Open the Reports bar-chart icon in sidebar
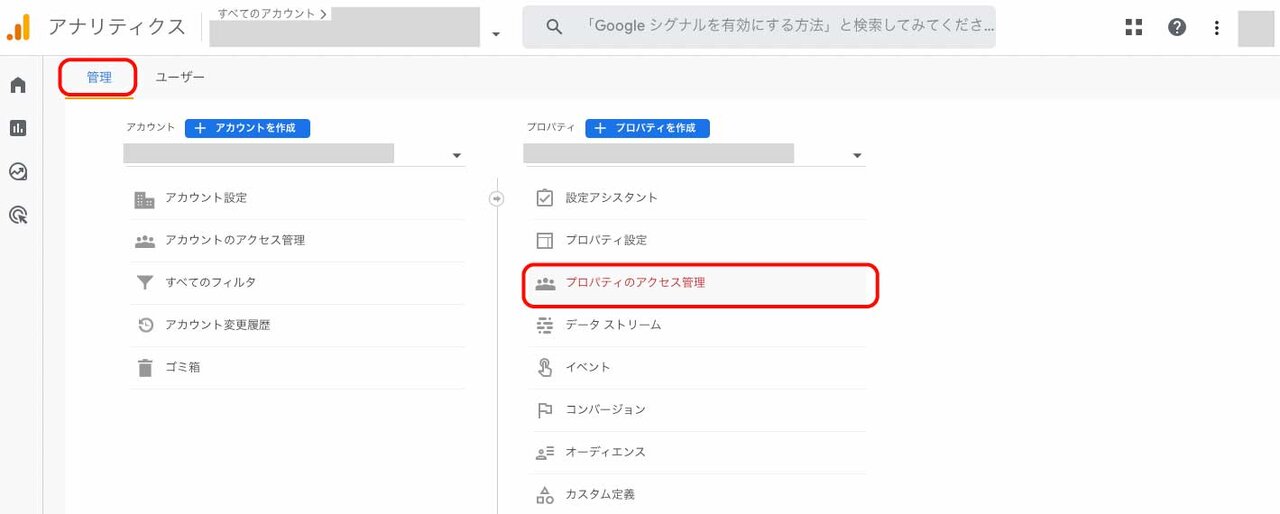 pyautogui.click(x=18, y=128)
